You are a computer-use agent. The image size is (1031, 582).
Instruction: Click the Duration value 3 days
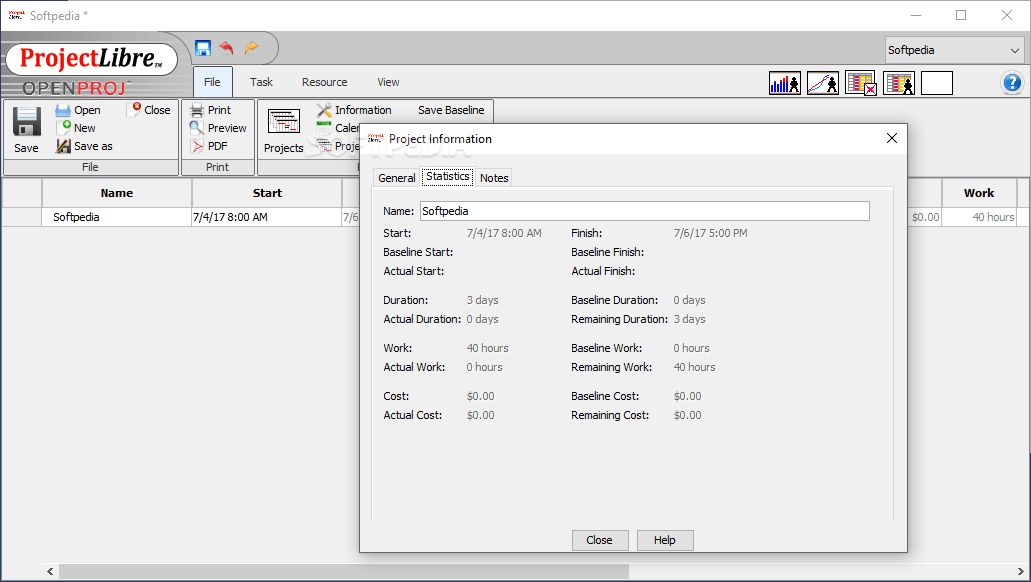pos(483,300)
